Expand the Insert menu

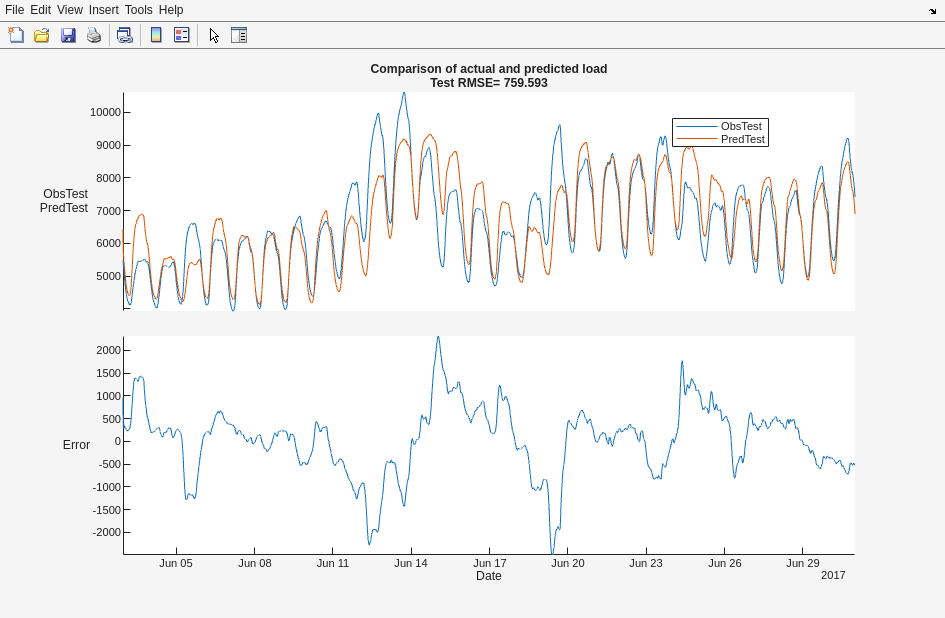click(103, 10)
